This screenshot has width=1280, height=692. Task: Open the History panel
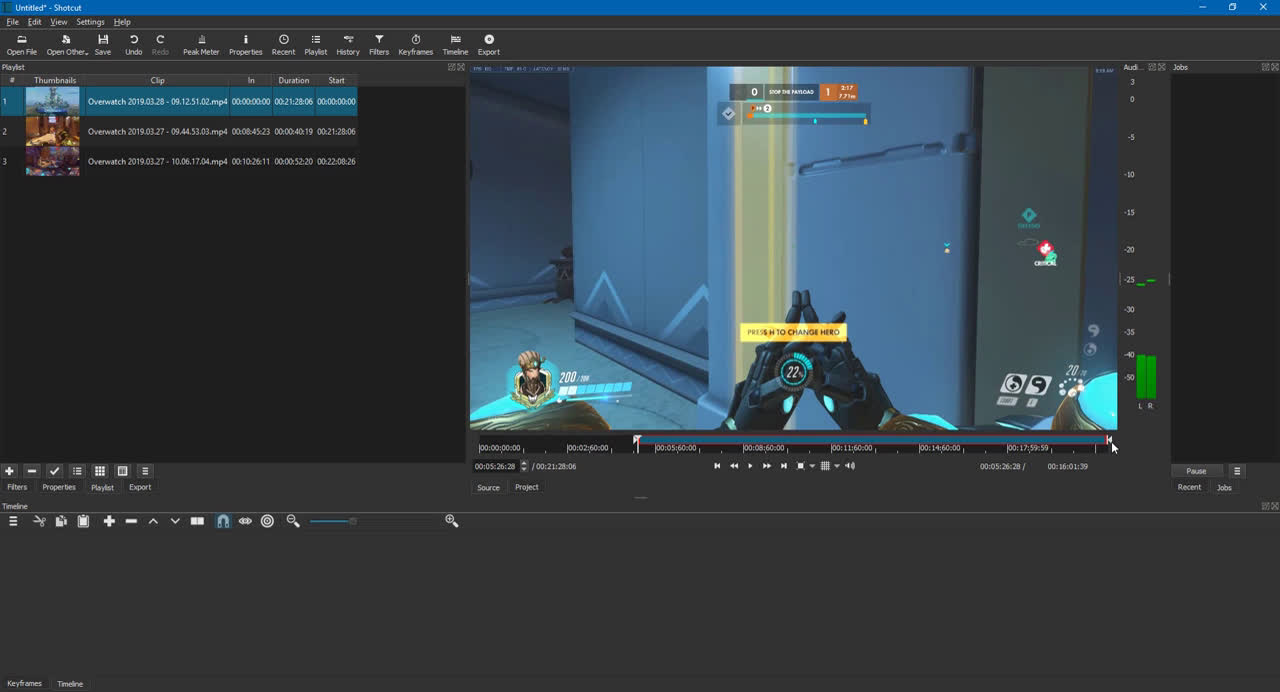348,44
